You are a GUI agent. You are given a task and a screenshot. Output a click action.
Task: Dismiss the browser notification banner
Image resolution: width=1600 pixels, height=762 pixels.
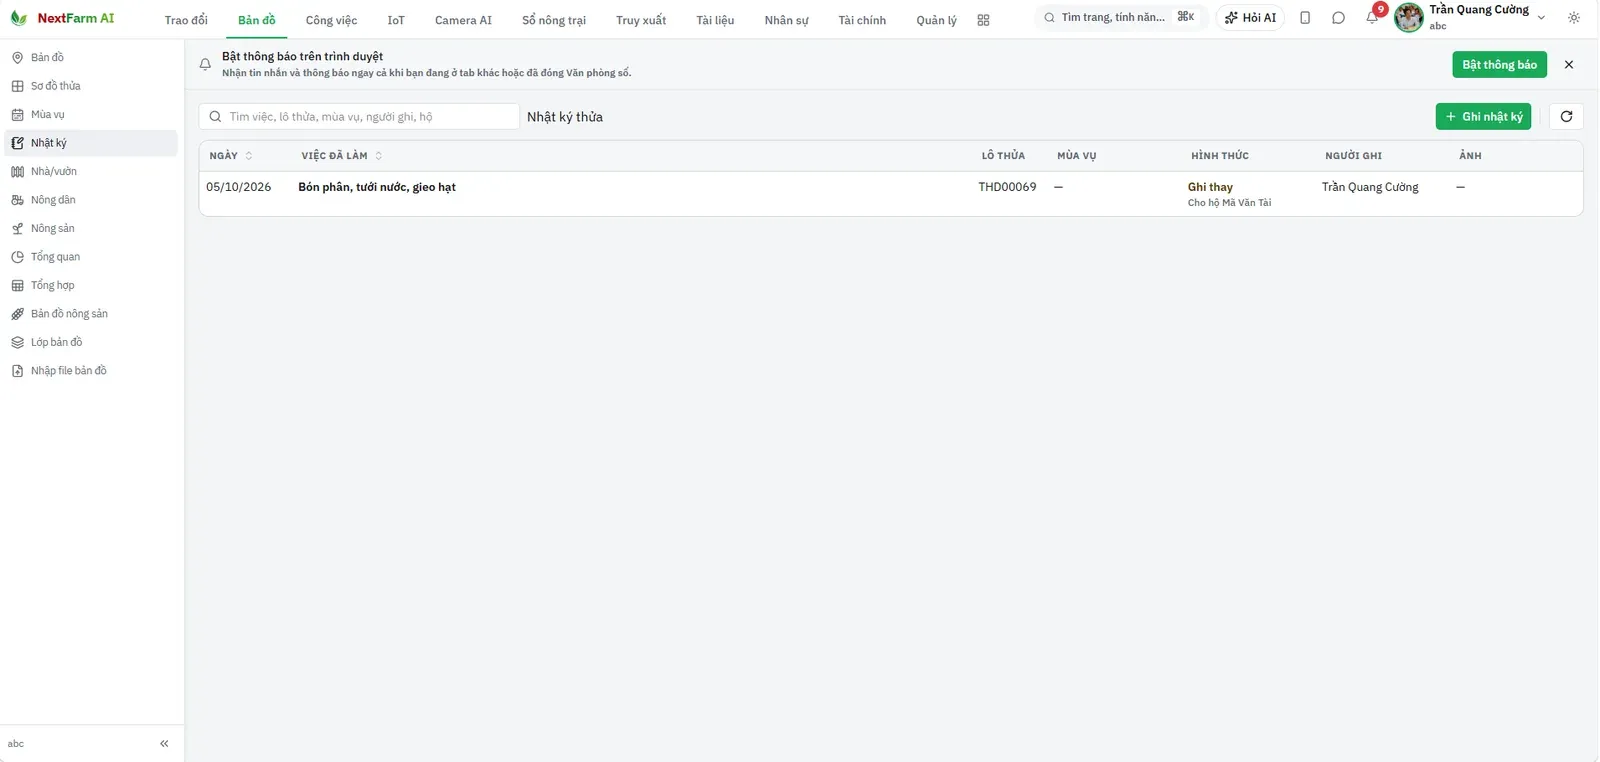click(1569, 65)
